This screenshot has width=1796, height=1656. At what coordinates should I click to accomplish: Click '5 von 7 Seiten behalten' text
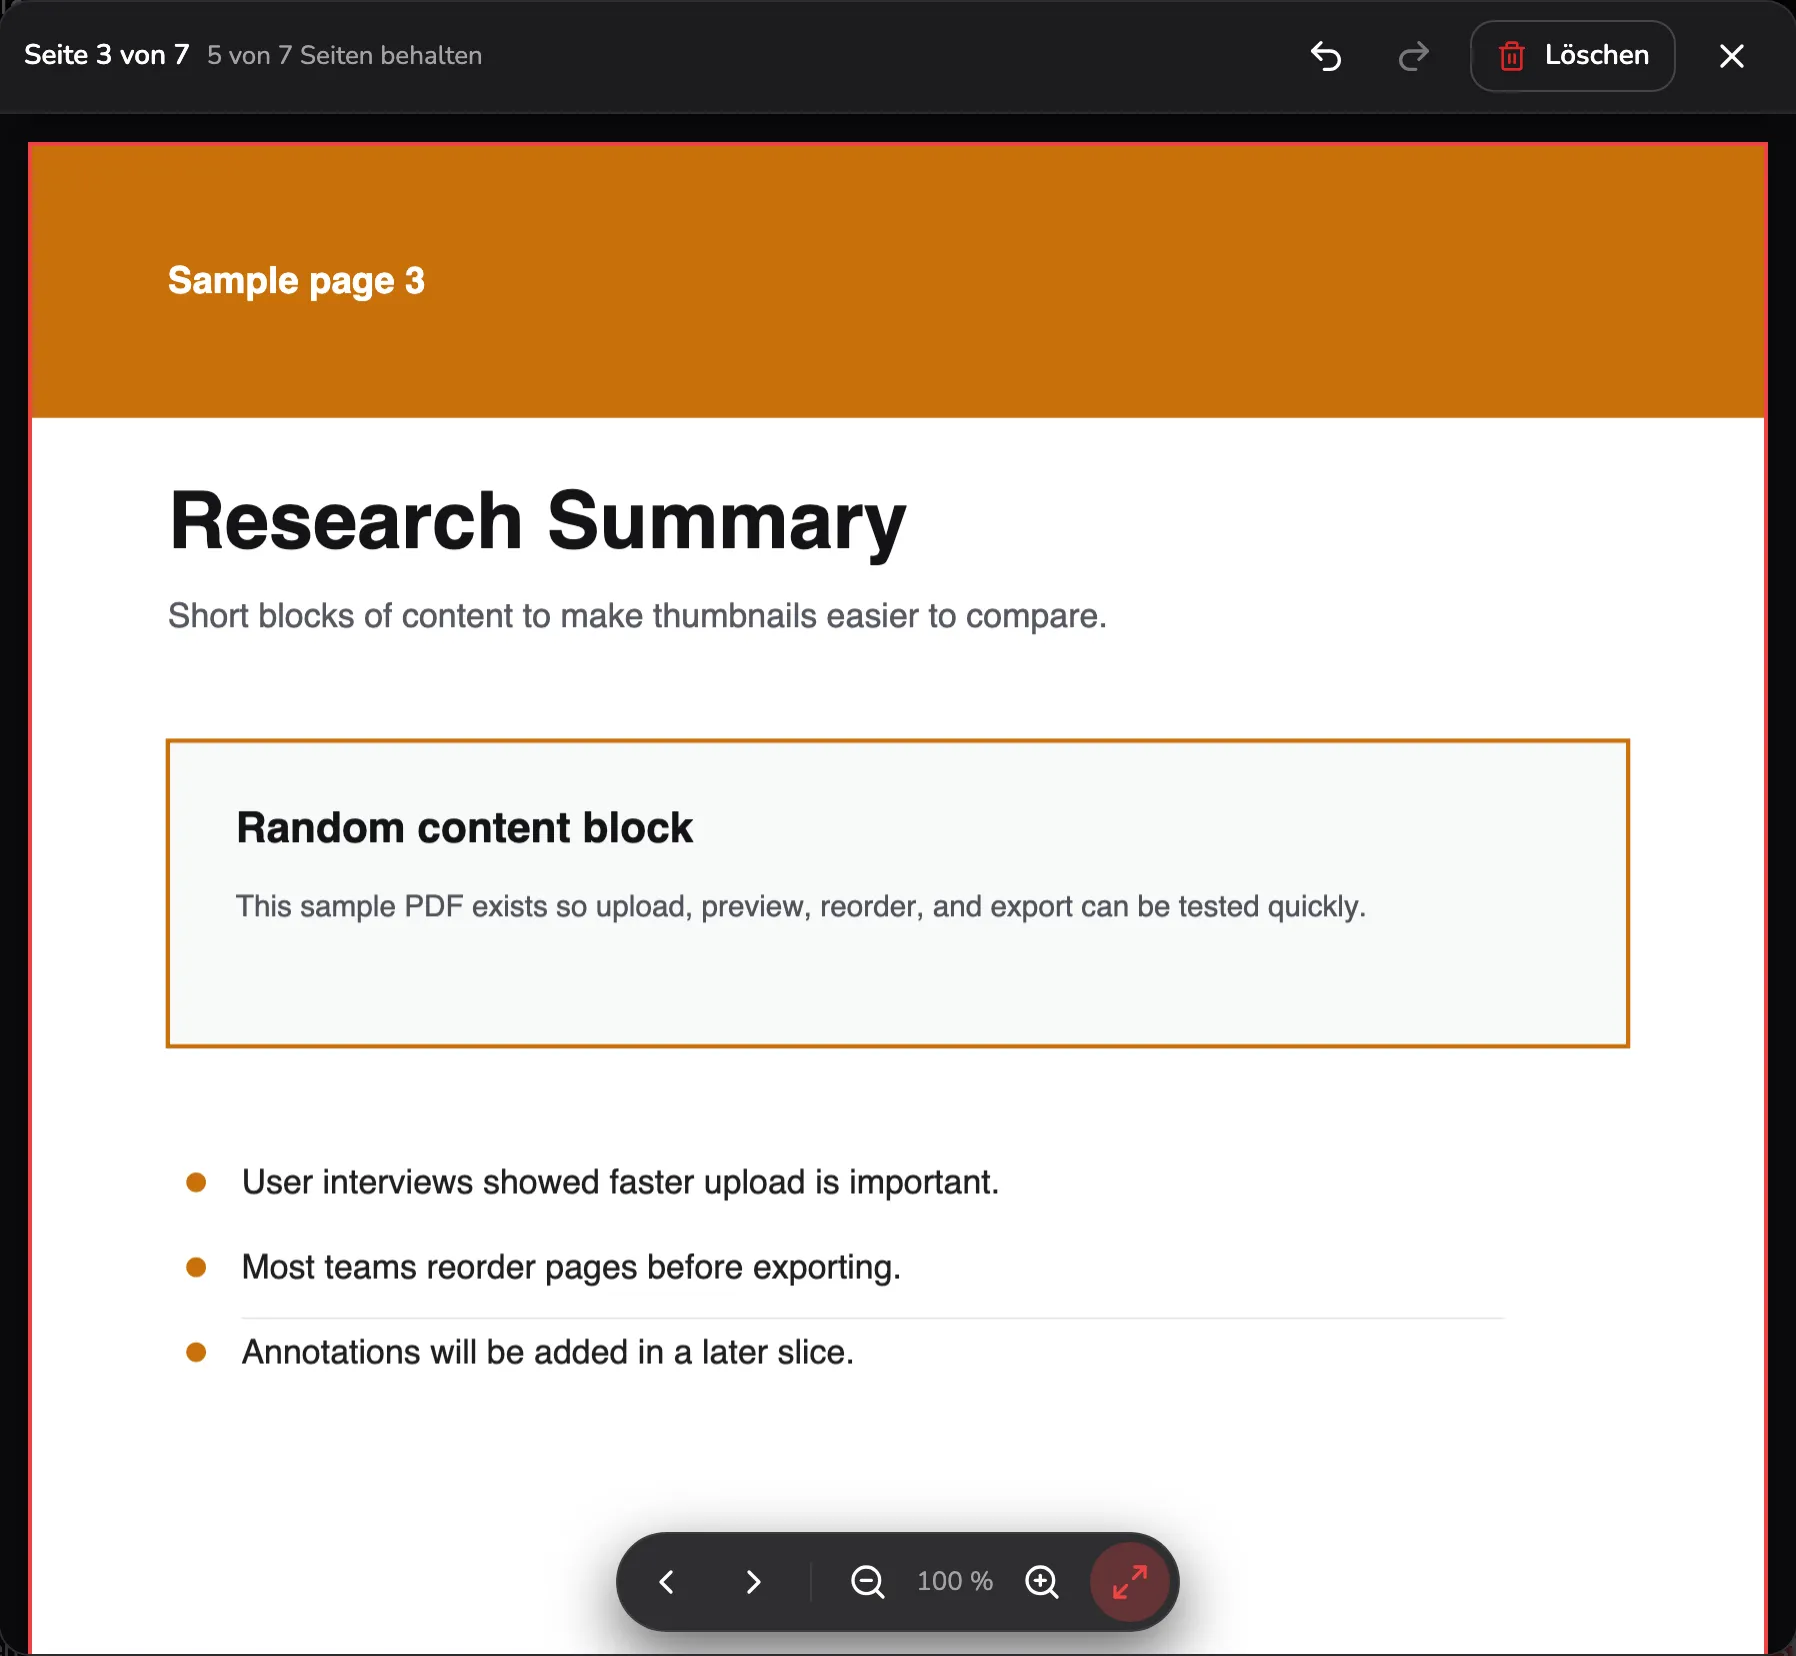point(344,55)
